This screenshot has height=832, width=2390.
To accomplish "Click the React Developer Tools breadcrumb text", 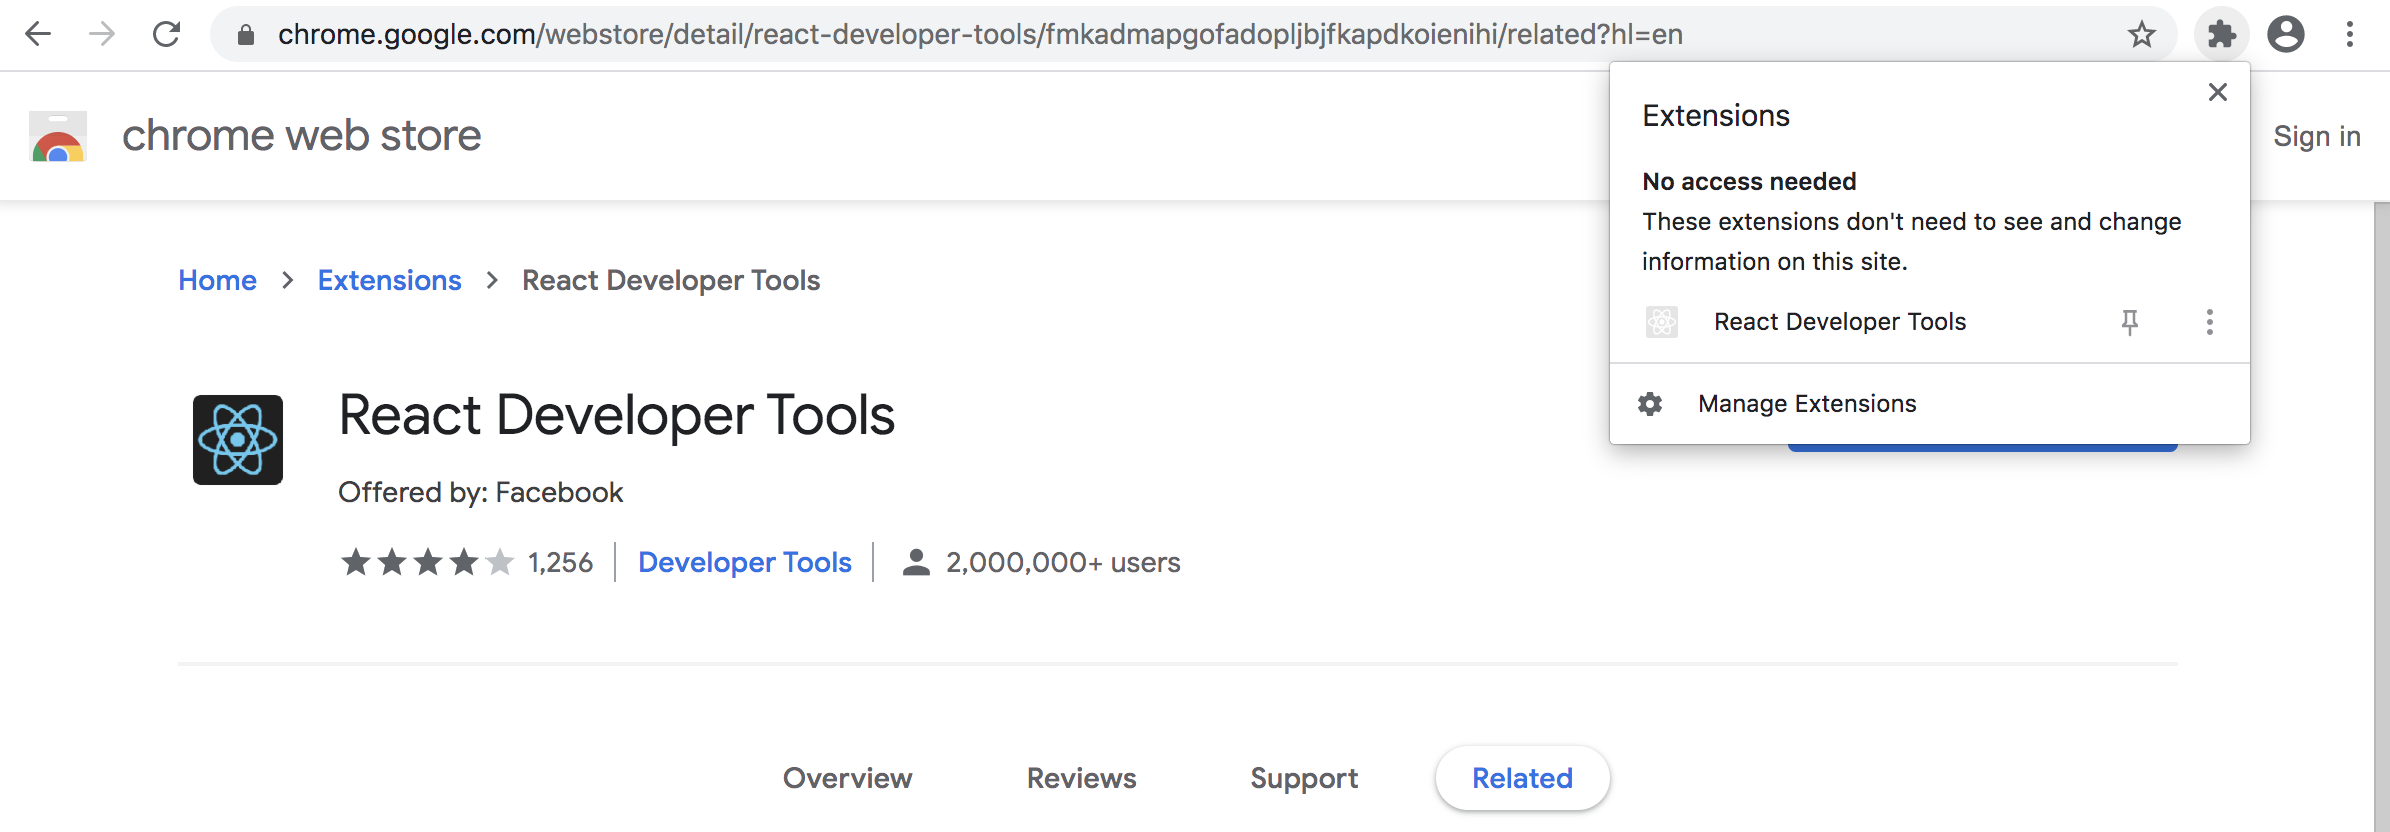I will [x=671, y=280].
